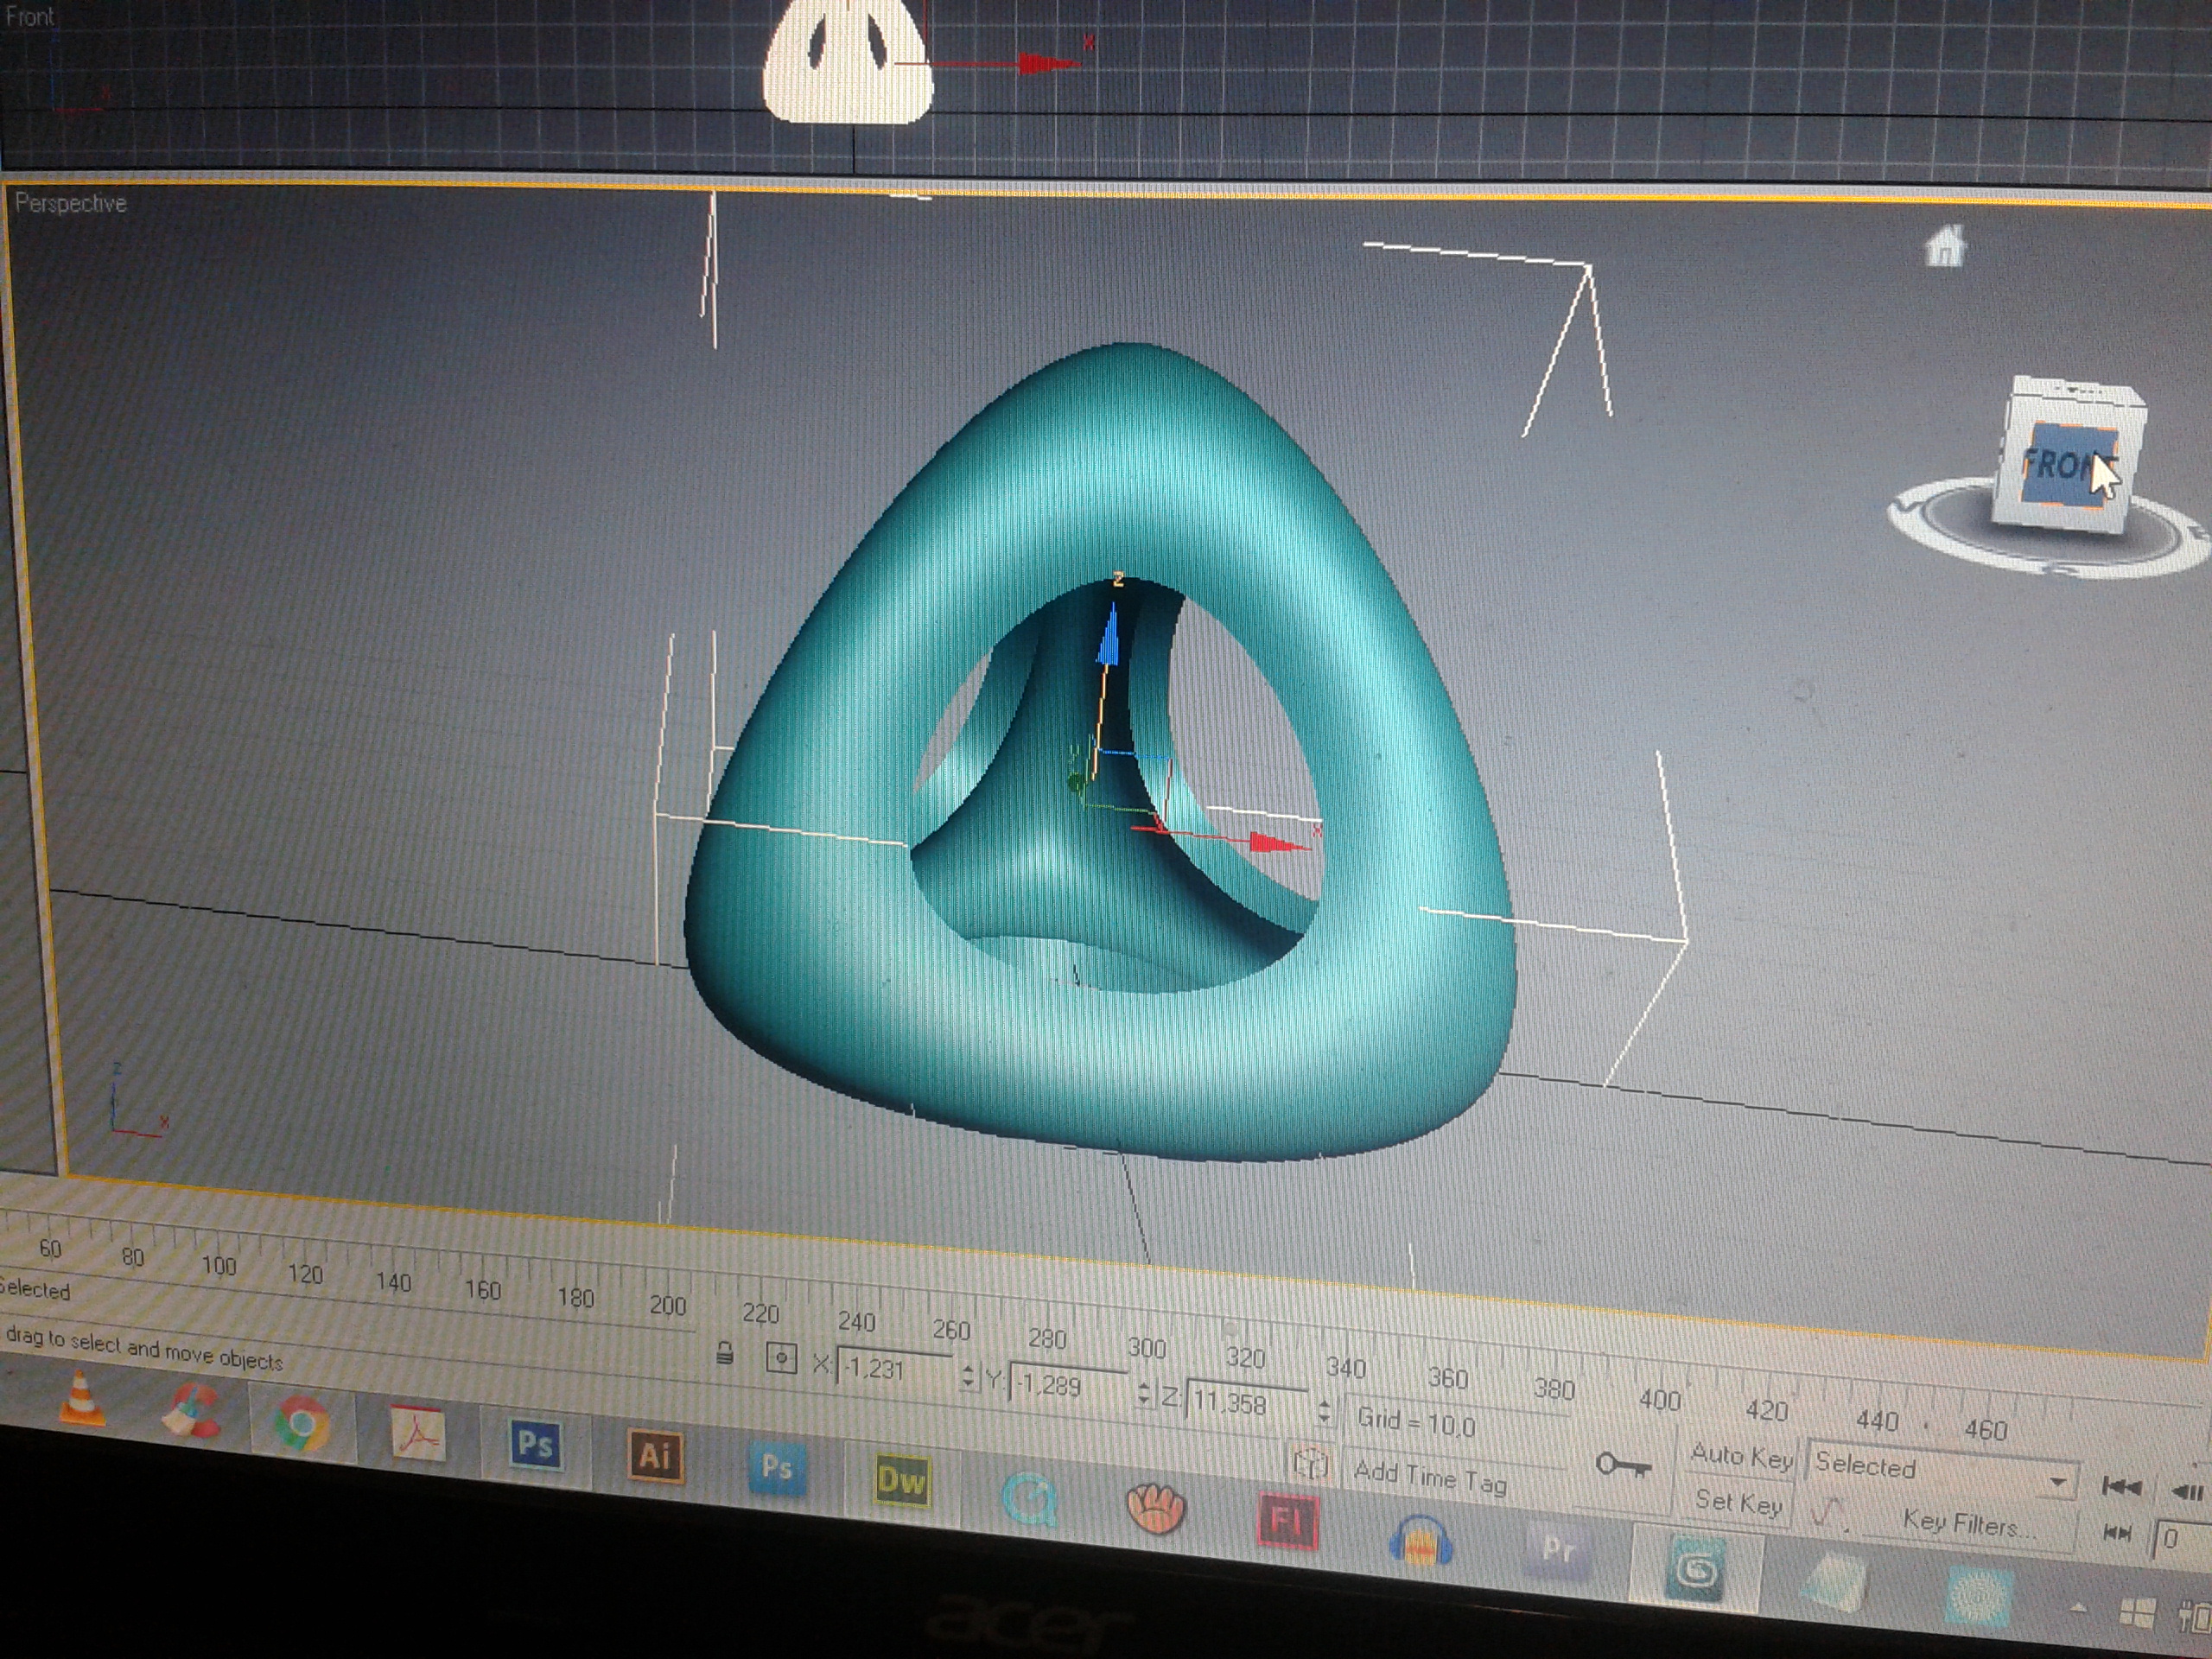Click the 3ds Max taskbar icon

(1694, 1570)
